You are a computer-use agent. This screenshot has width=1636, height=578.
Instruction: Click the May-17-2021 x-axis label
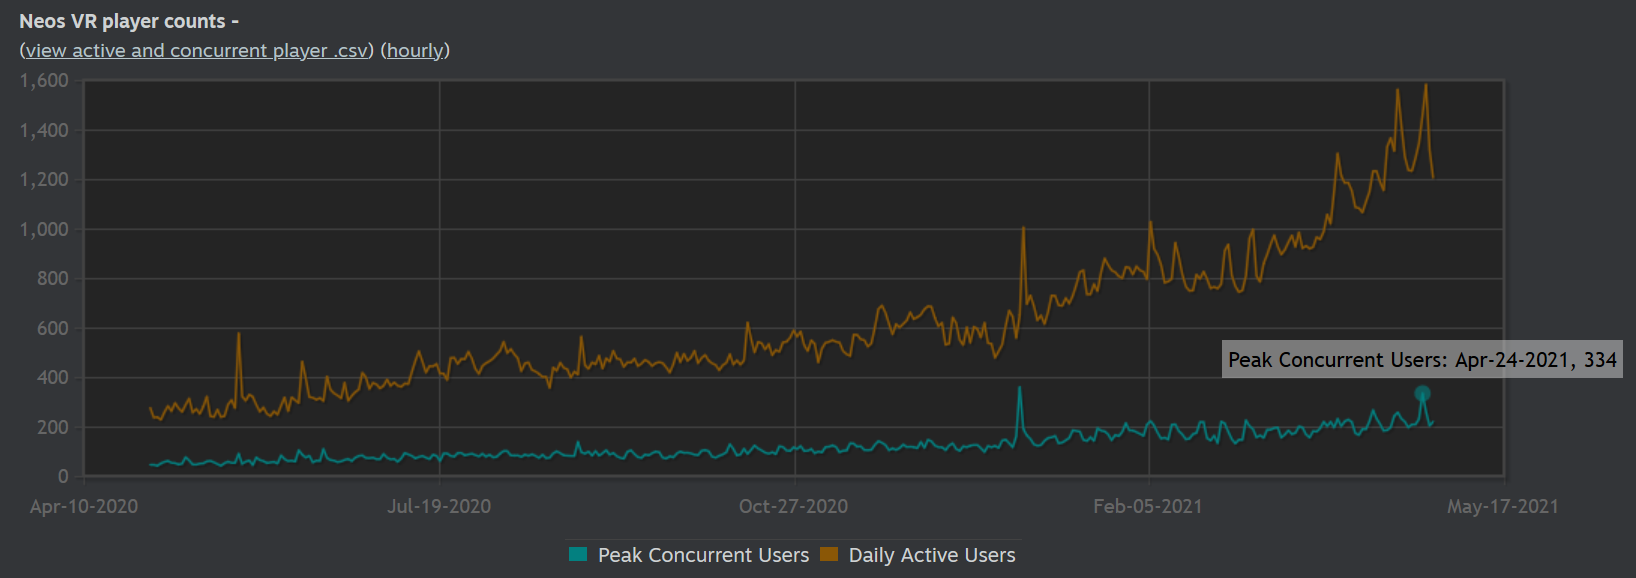point(1502,506)
